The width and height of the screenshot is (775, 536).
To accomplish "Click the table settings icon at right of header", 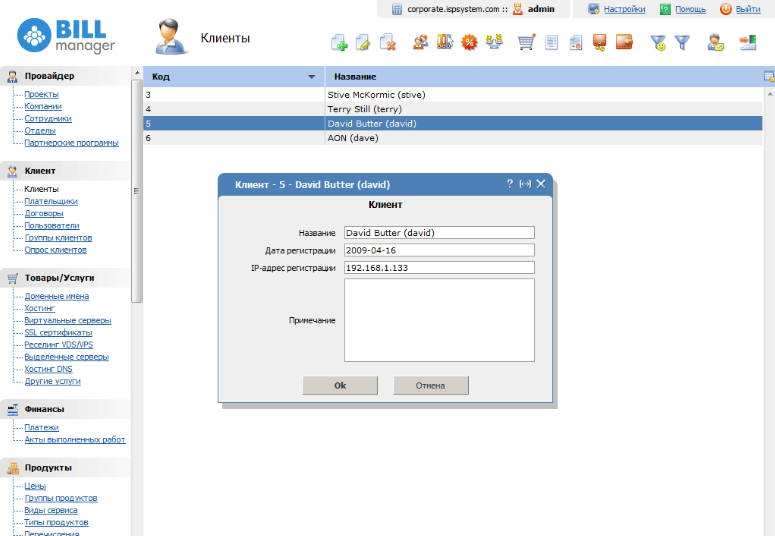I will pyautogui.click(x=768, y=76).
